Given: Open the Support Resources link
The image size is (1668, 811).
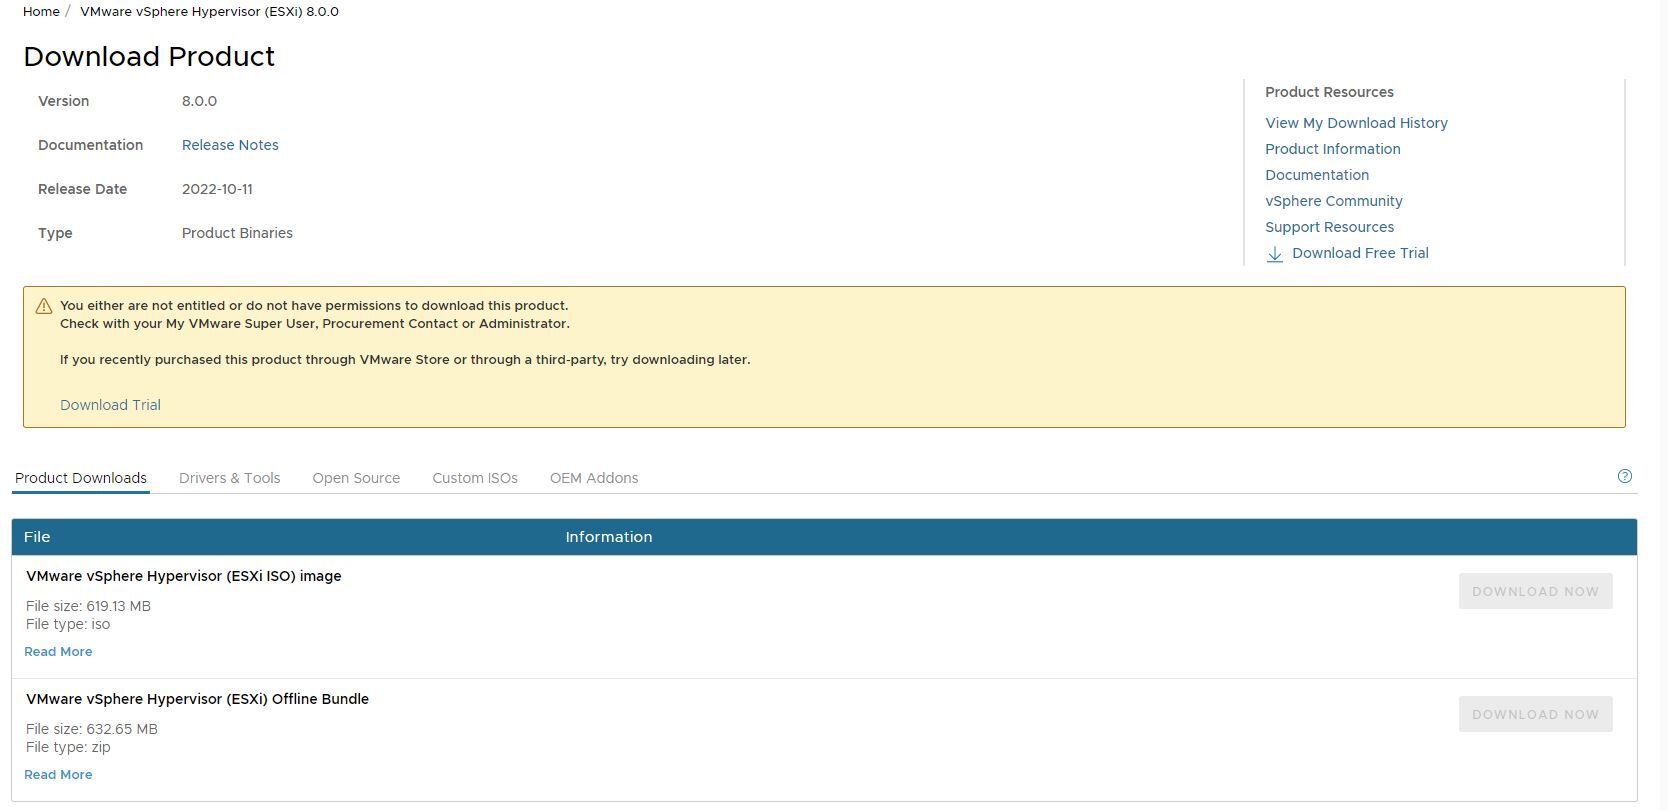Looking at the screenshot, I should [x=1329, y=227].
